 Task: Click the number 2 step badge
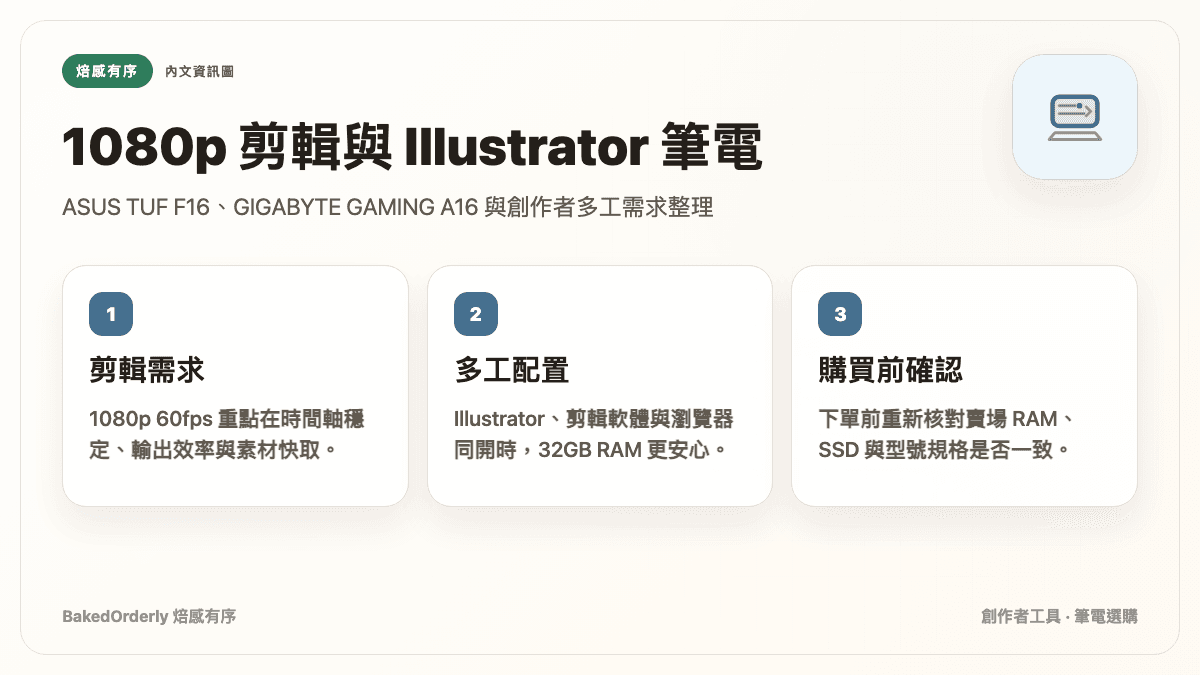click(476, 314)
